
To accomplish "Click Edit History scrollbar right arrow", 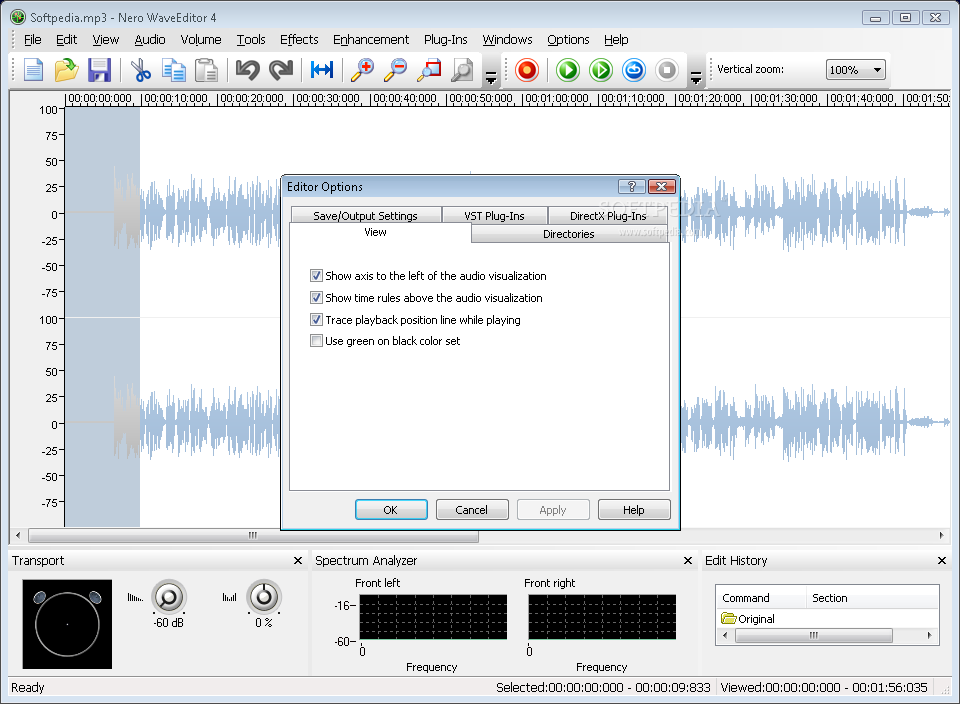I will click(929, 635).
